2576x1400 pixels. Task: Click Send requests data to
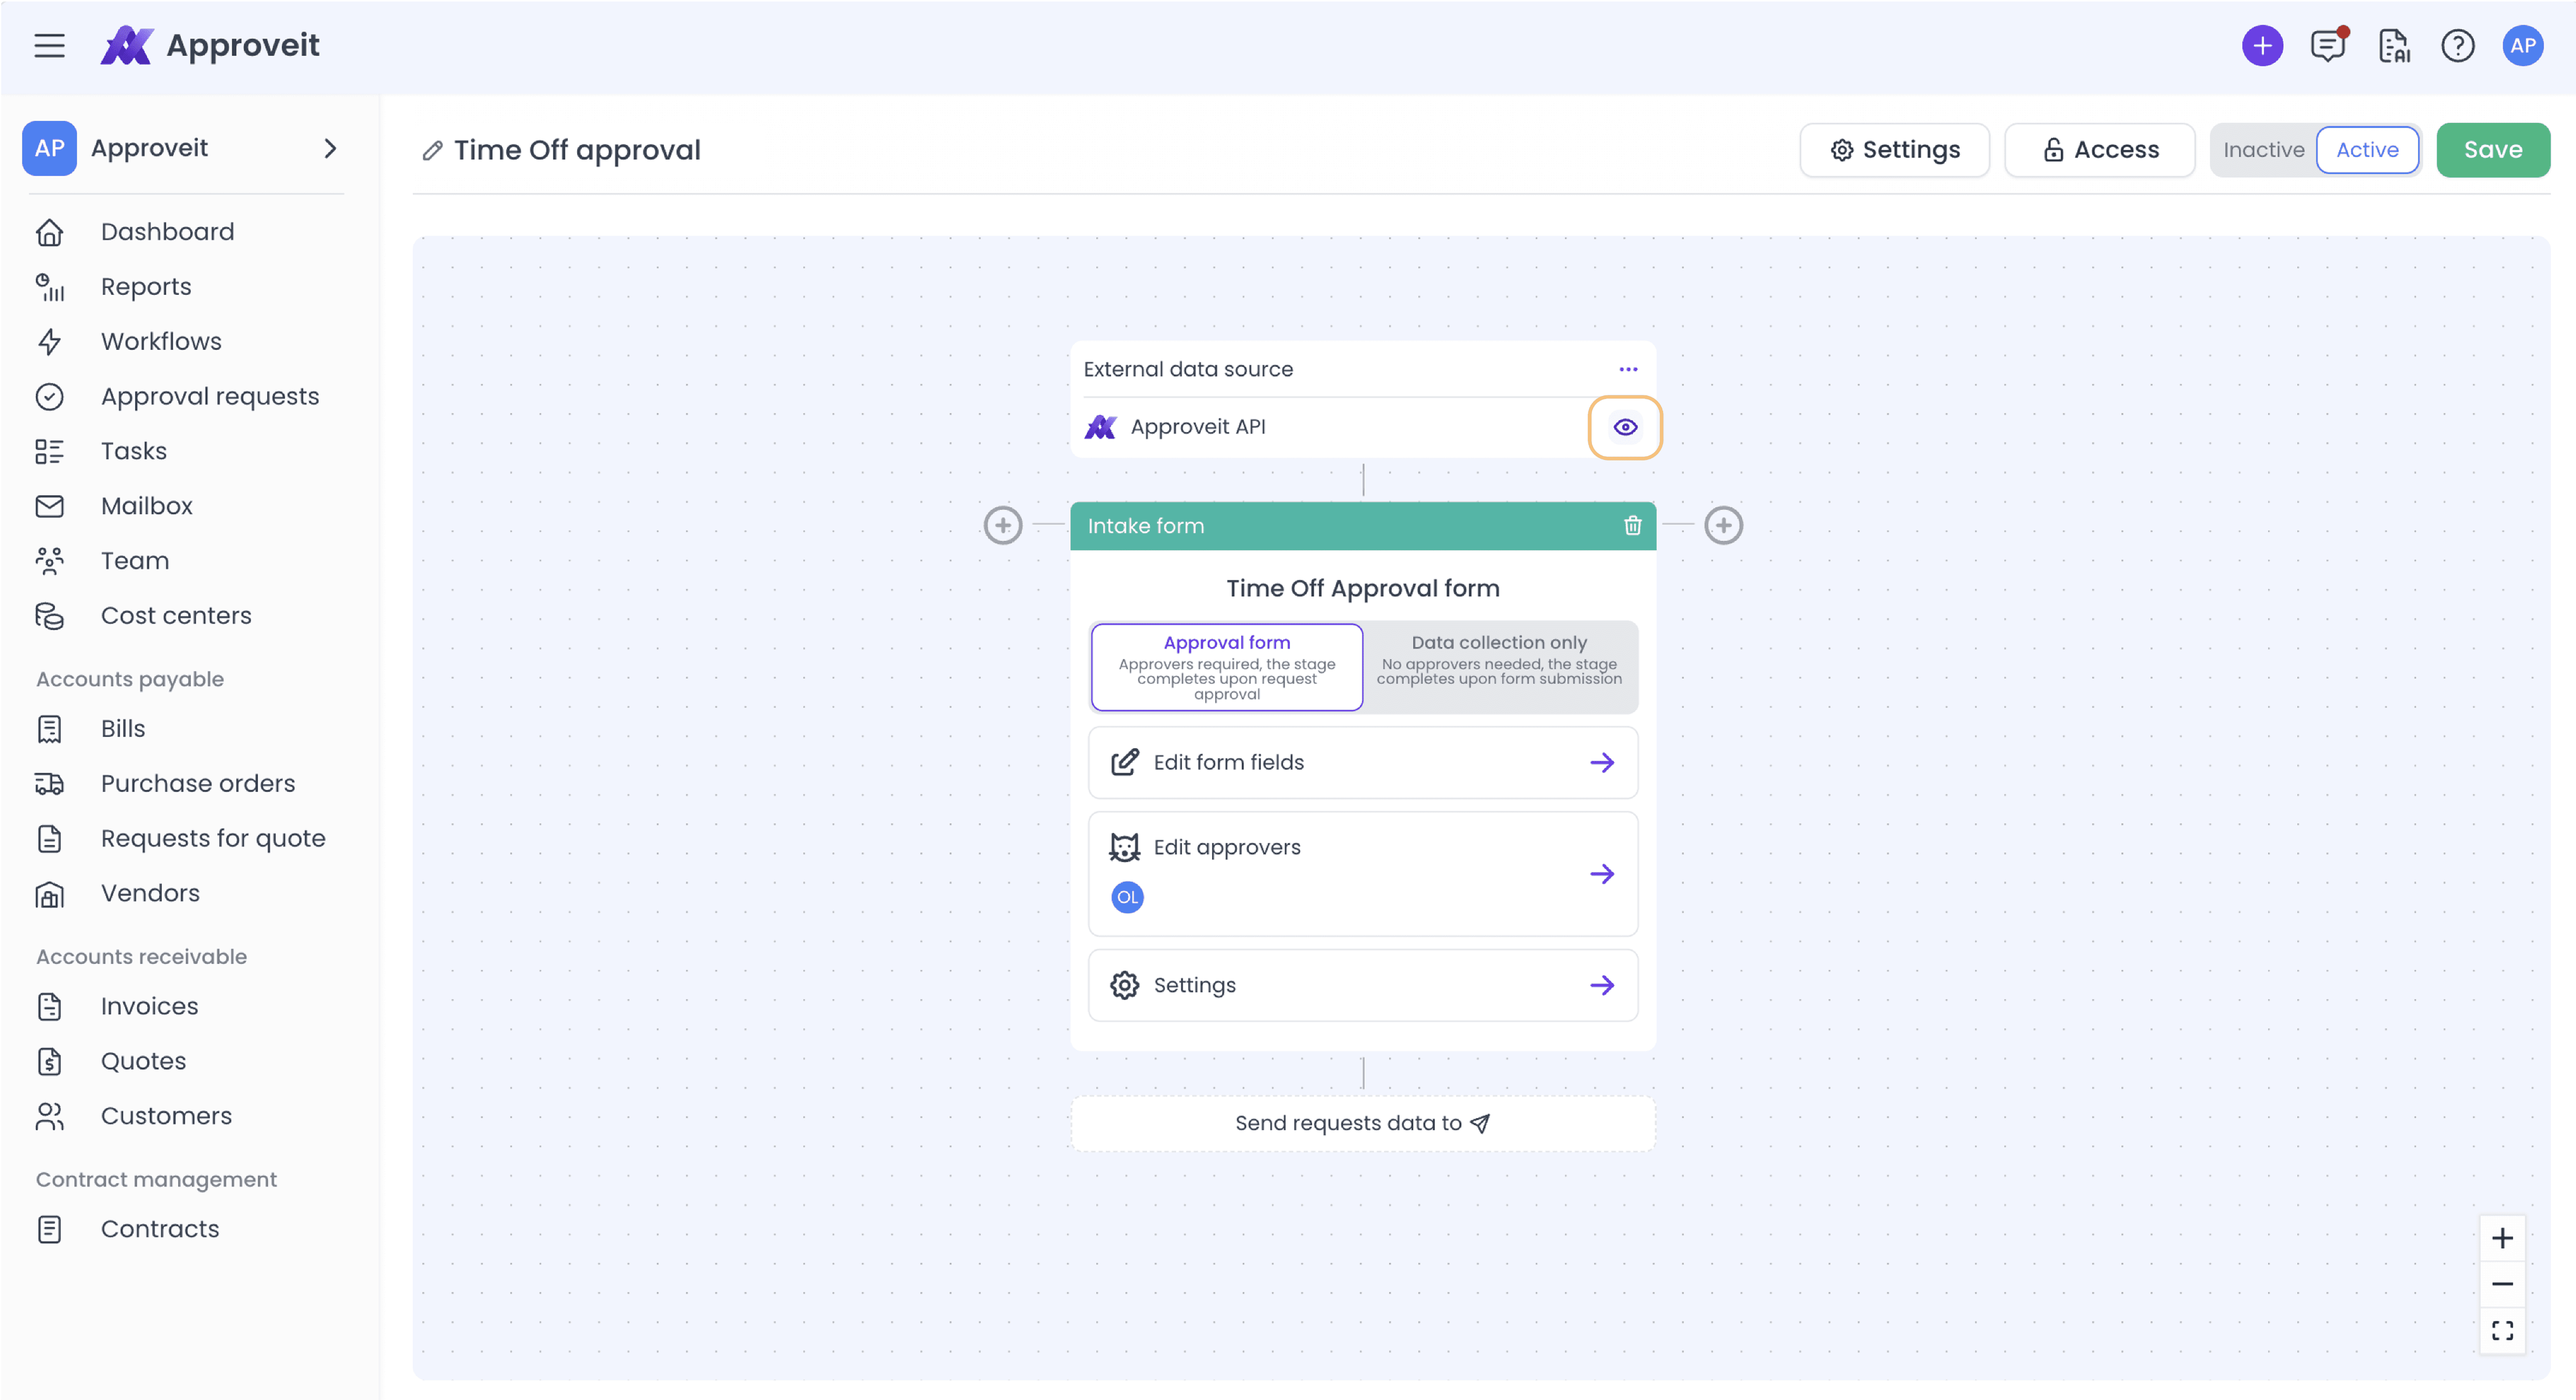point(1362,1124)
